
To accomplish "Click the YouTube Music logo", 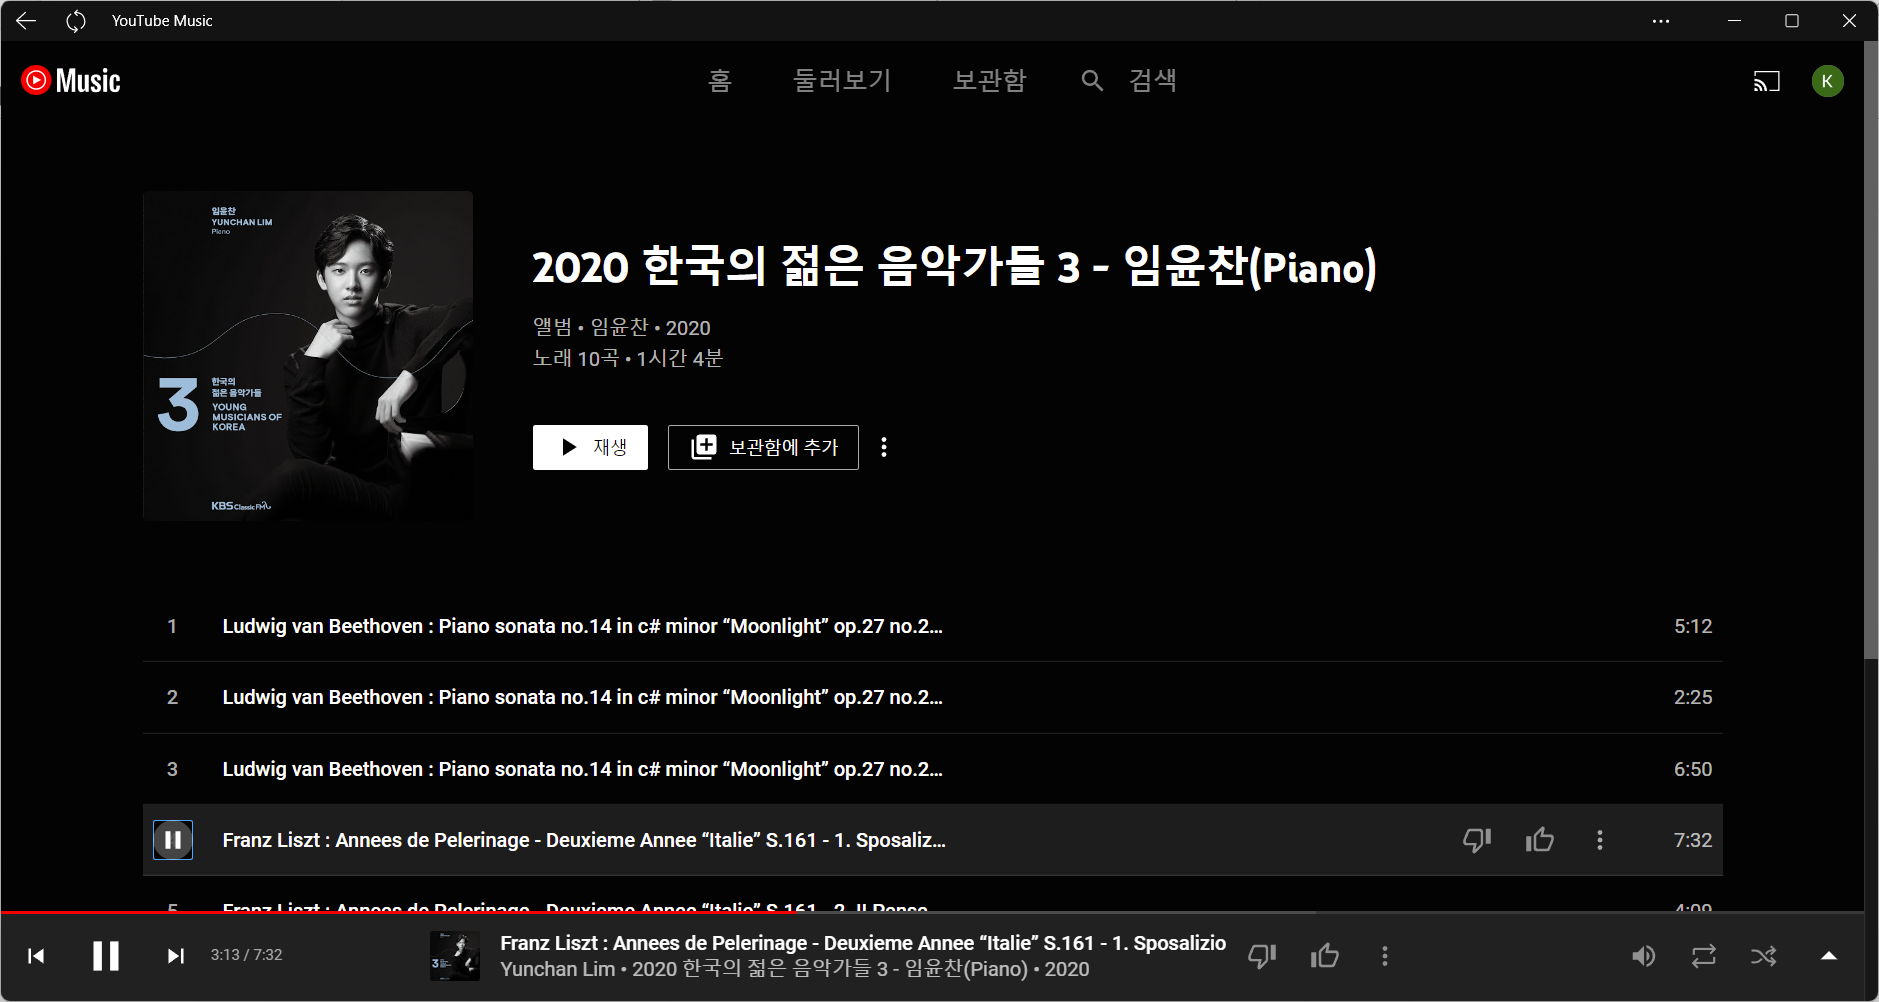I will click(71, 80).
